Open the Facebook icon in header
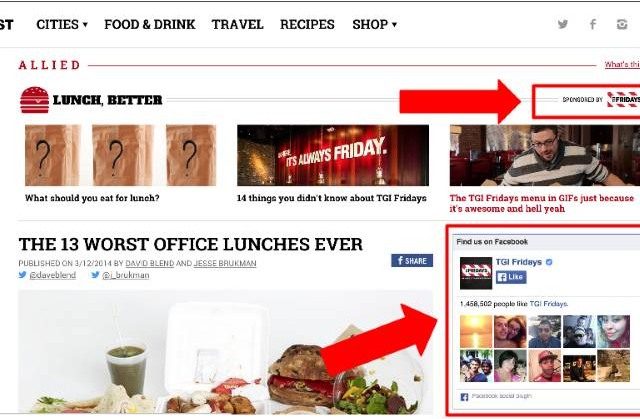Image resolution: width=640 pixels, height=419 pixels. [x=593, y=24]
